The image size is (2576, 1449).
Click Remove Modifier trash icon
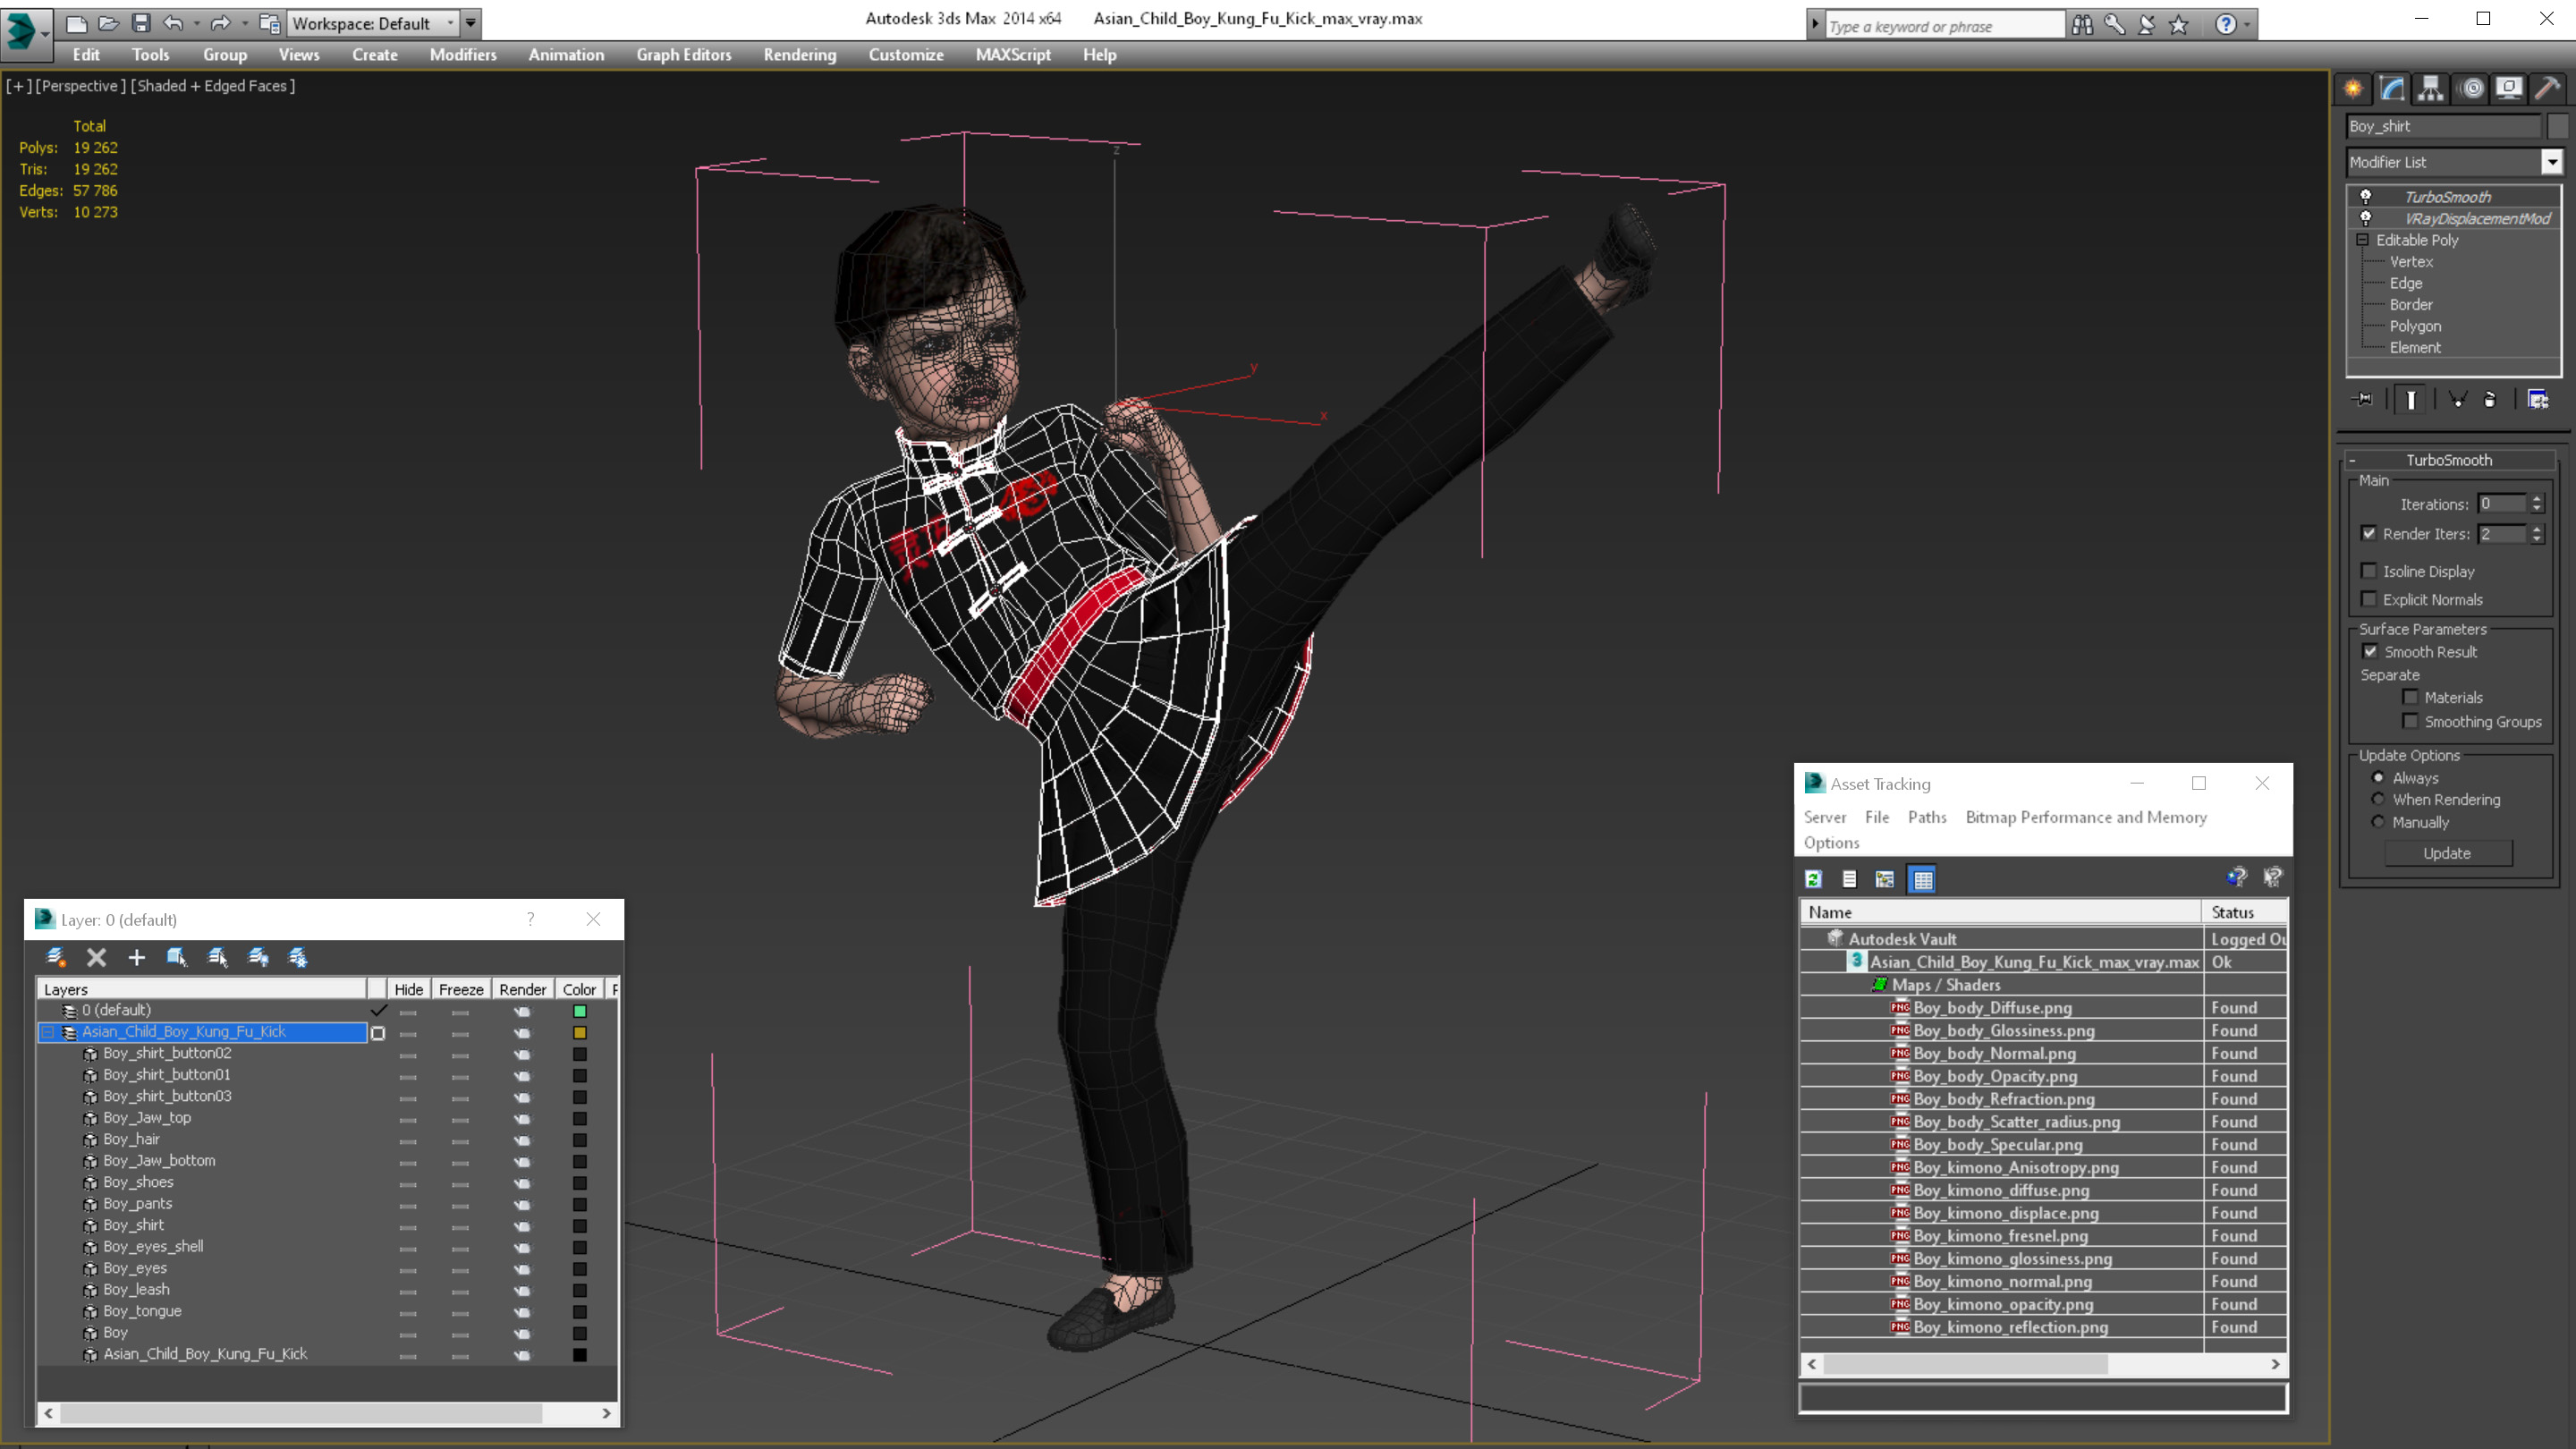click(2490, 399)
